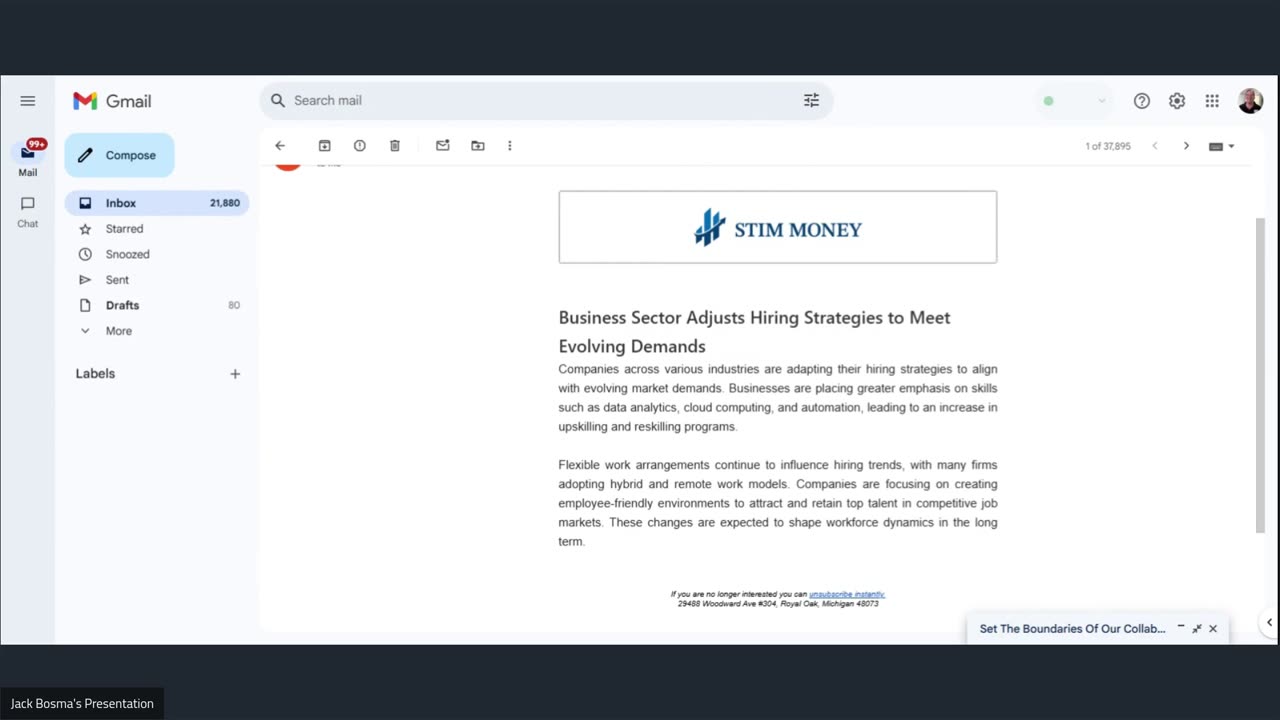This screenshot has width=1280, height=720.
Task: Open the active status dropdown
Action: 1075,101
